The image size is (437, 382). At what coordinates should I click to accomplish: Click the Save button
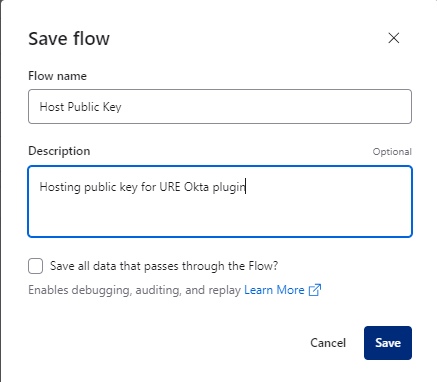388,343
